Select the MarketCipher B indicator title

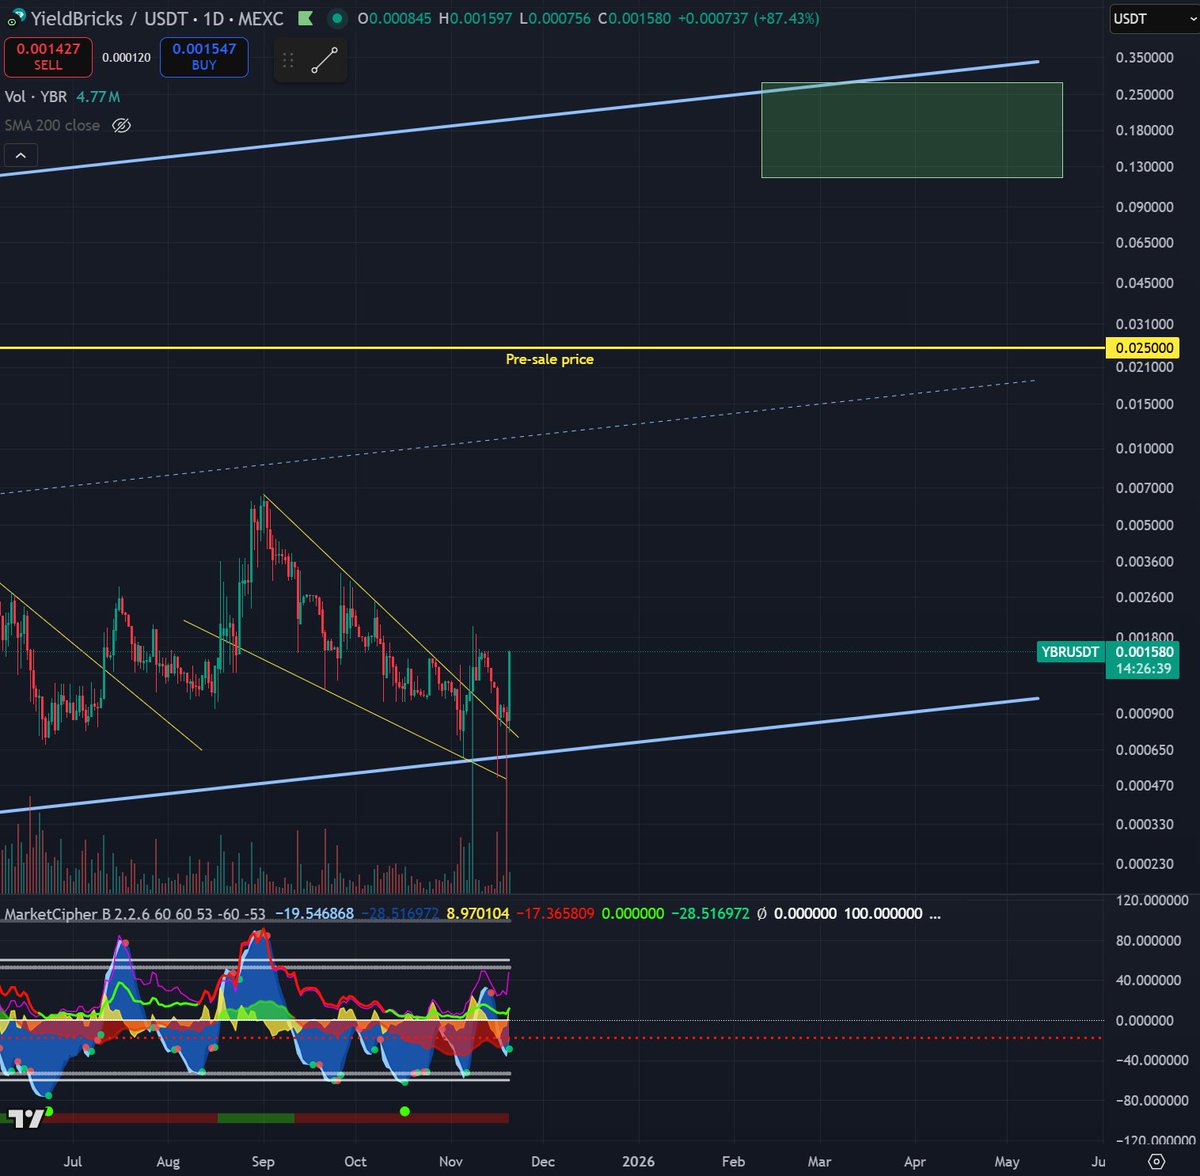[56, 914]
